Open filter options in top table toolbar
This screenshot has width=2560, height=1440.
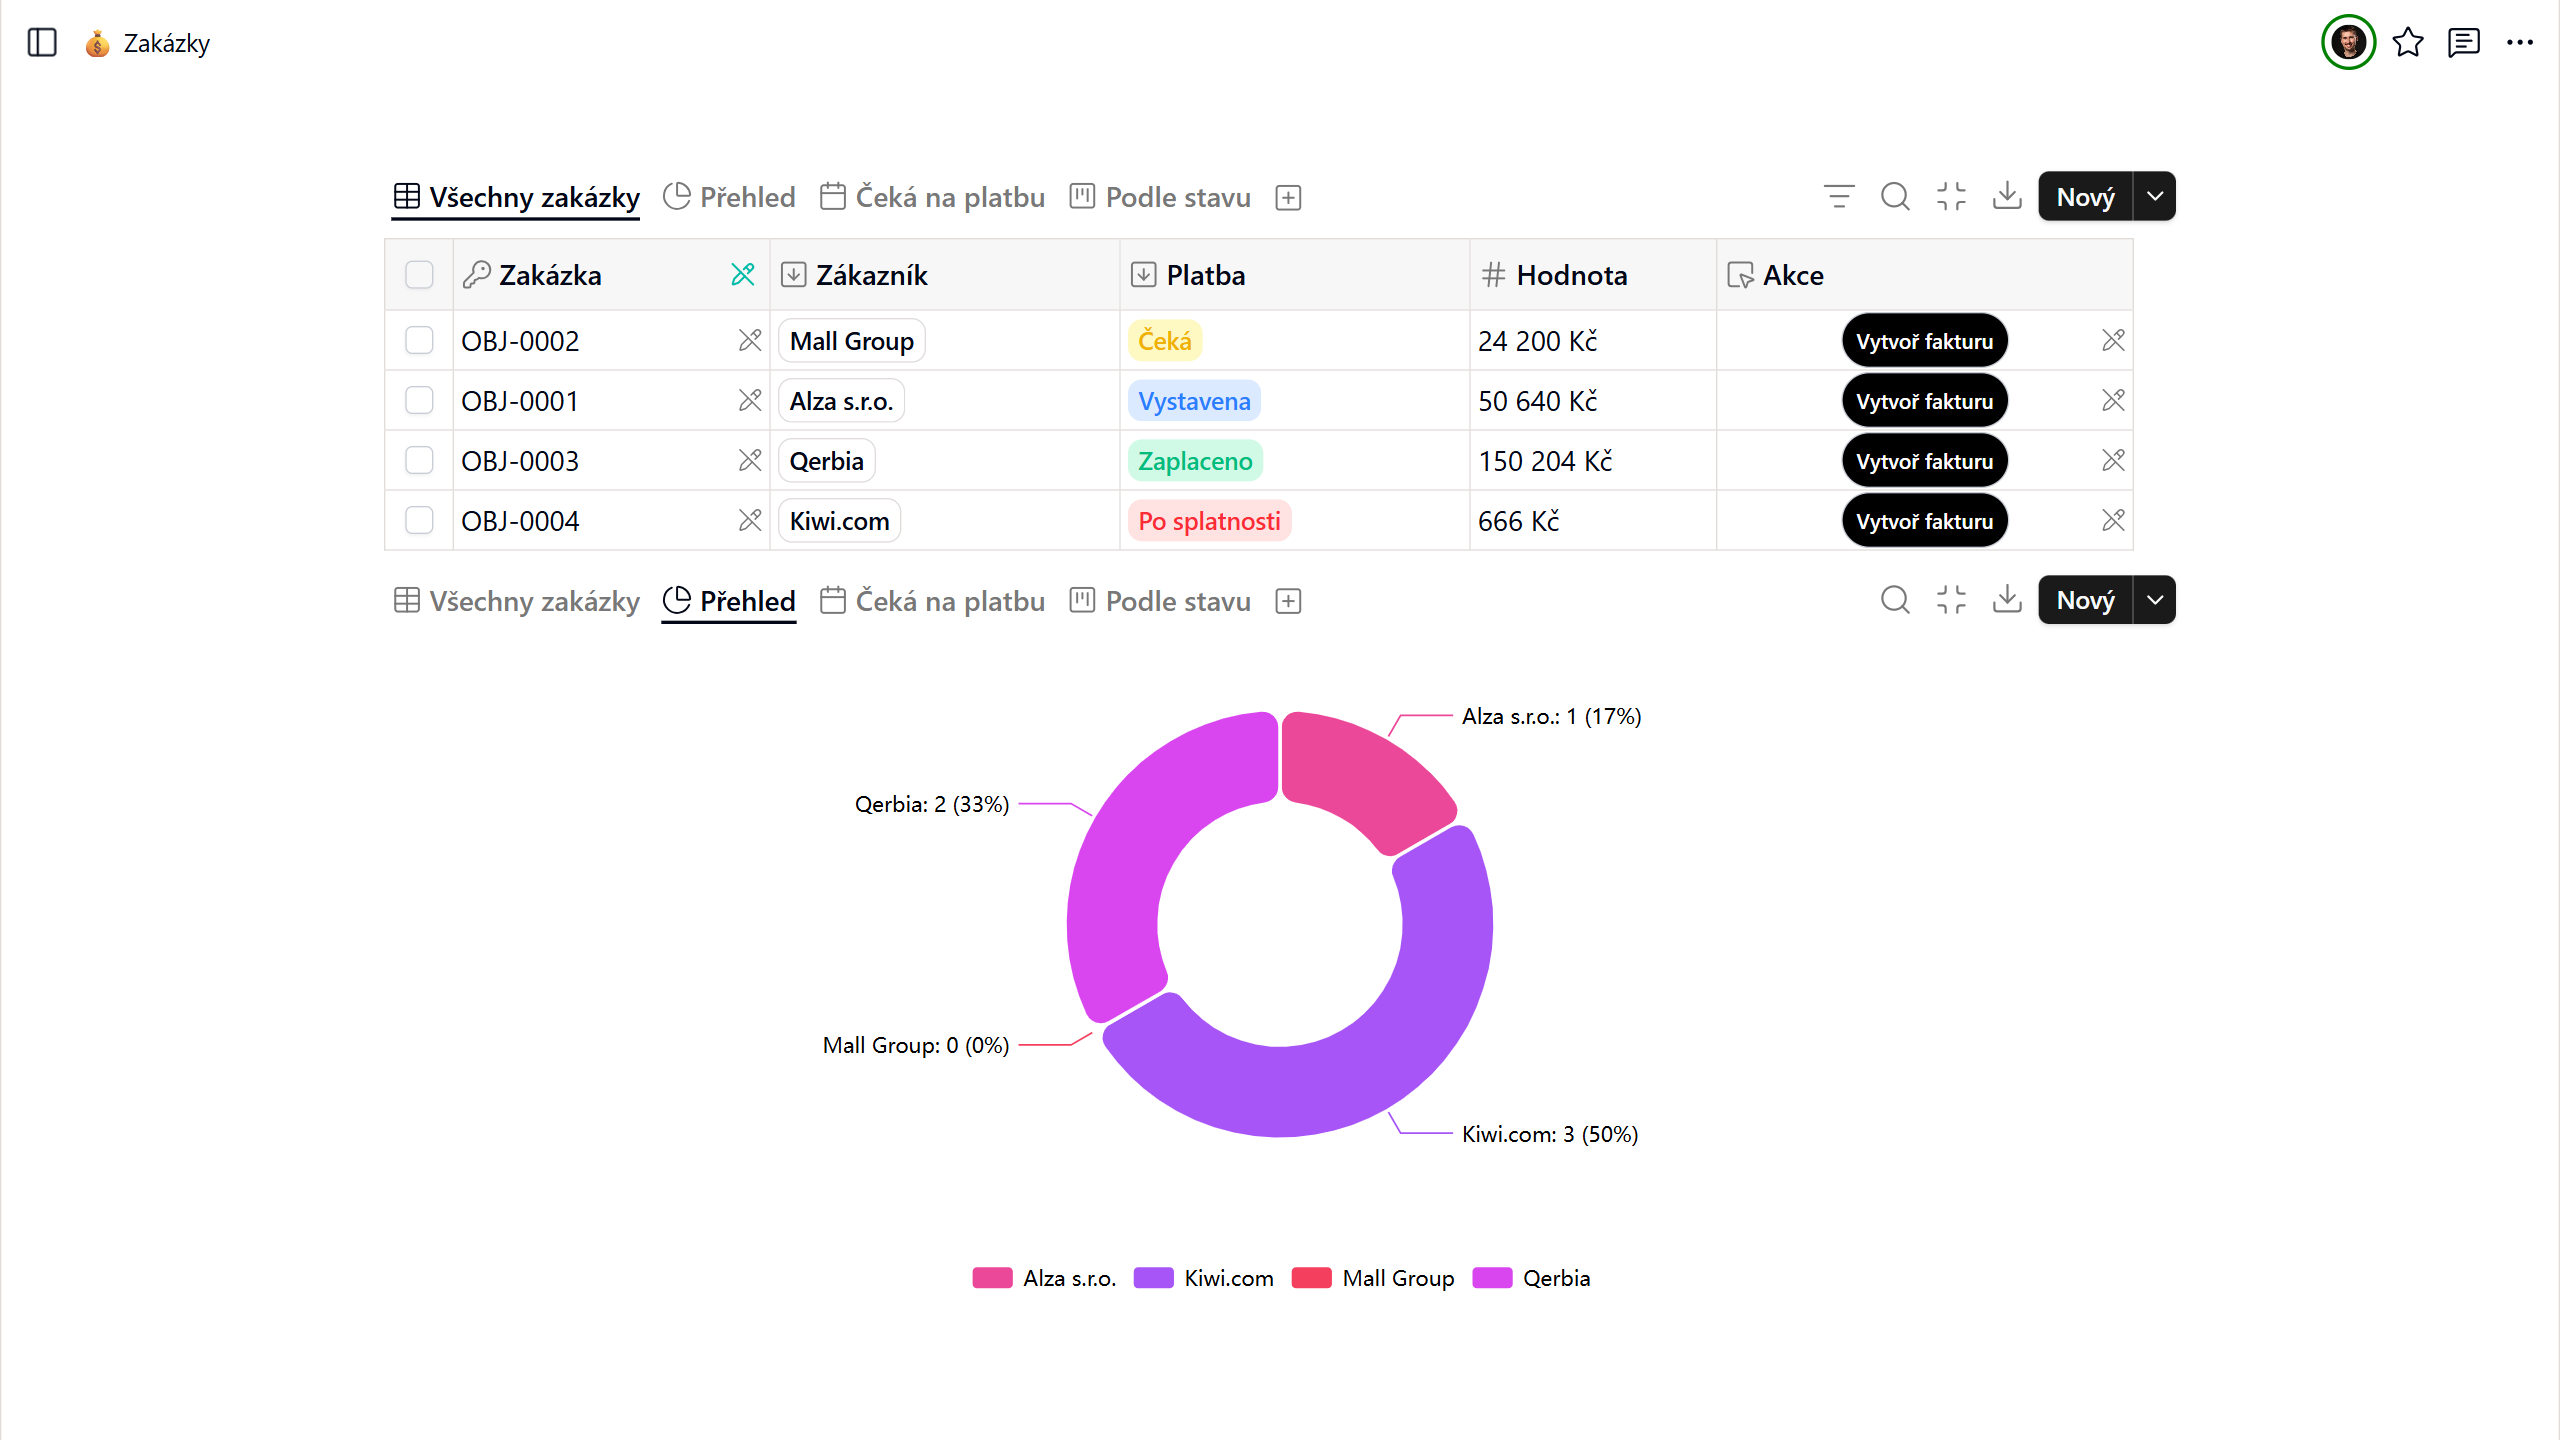[x=1839, y=196]
